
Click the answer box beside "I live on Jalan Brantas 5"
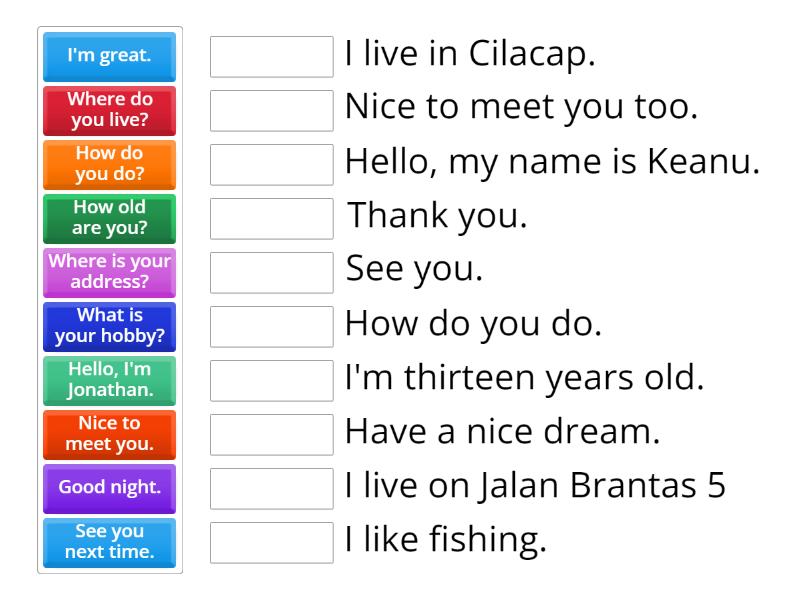[272, 489]
